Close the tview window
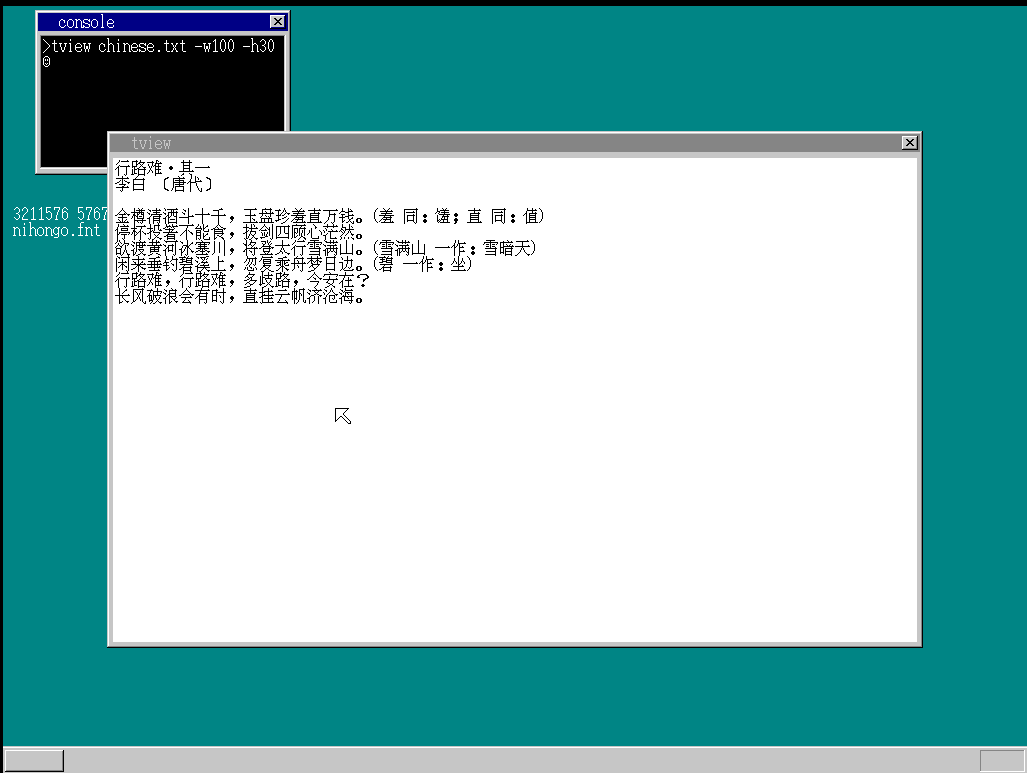This screenshot has height=773, width=1027. point(909,143)
